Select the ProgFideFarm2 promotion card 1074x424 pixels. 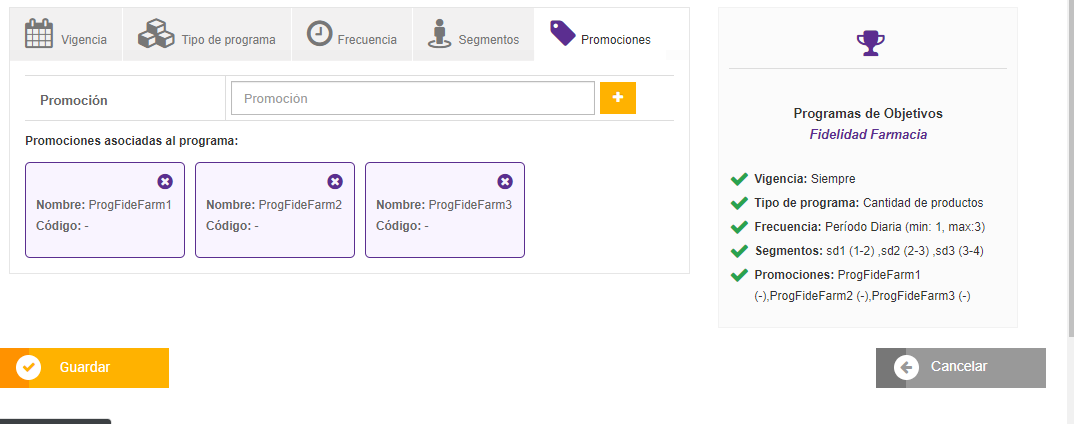[x=275, y=216]
